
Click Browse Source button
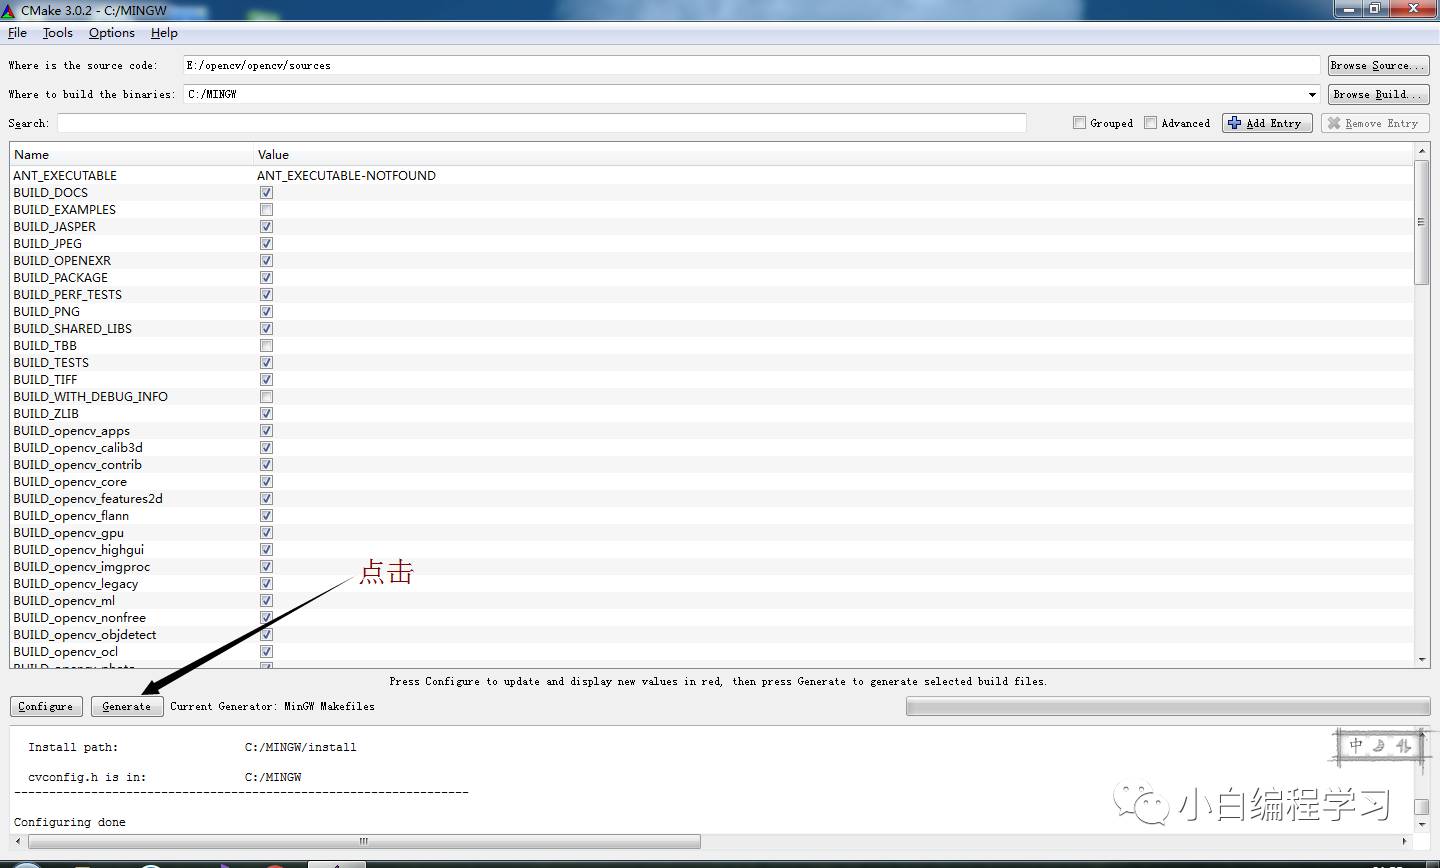1379,65
